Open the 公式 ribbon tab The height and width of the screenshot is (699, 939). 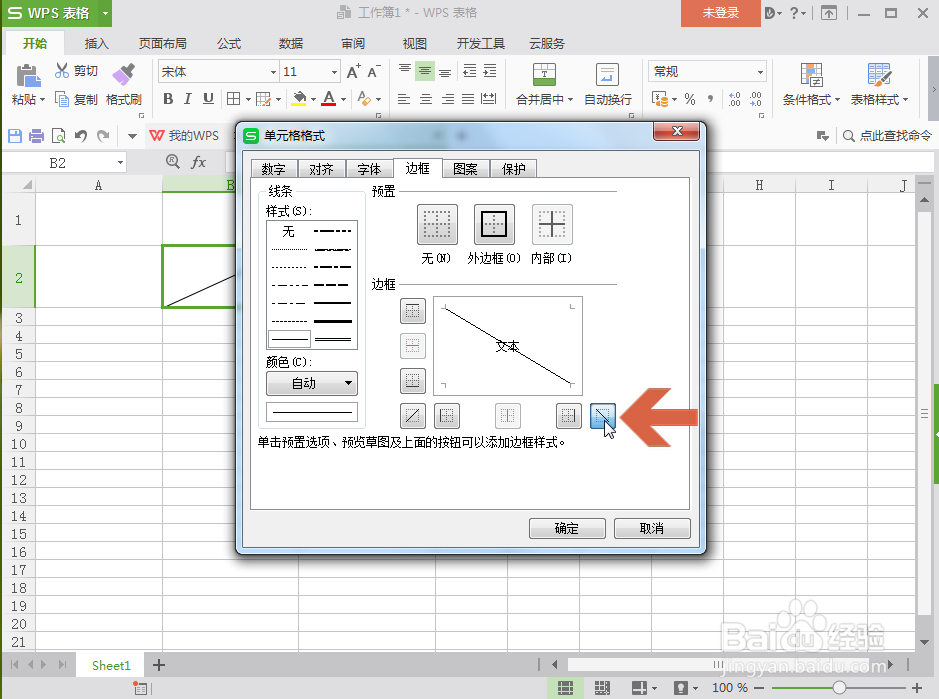point(229,43)
